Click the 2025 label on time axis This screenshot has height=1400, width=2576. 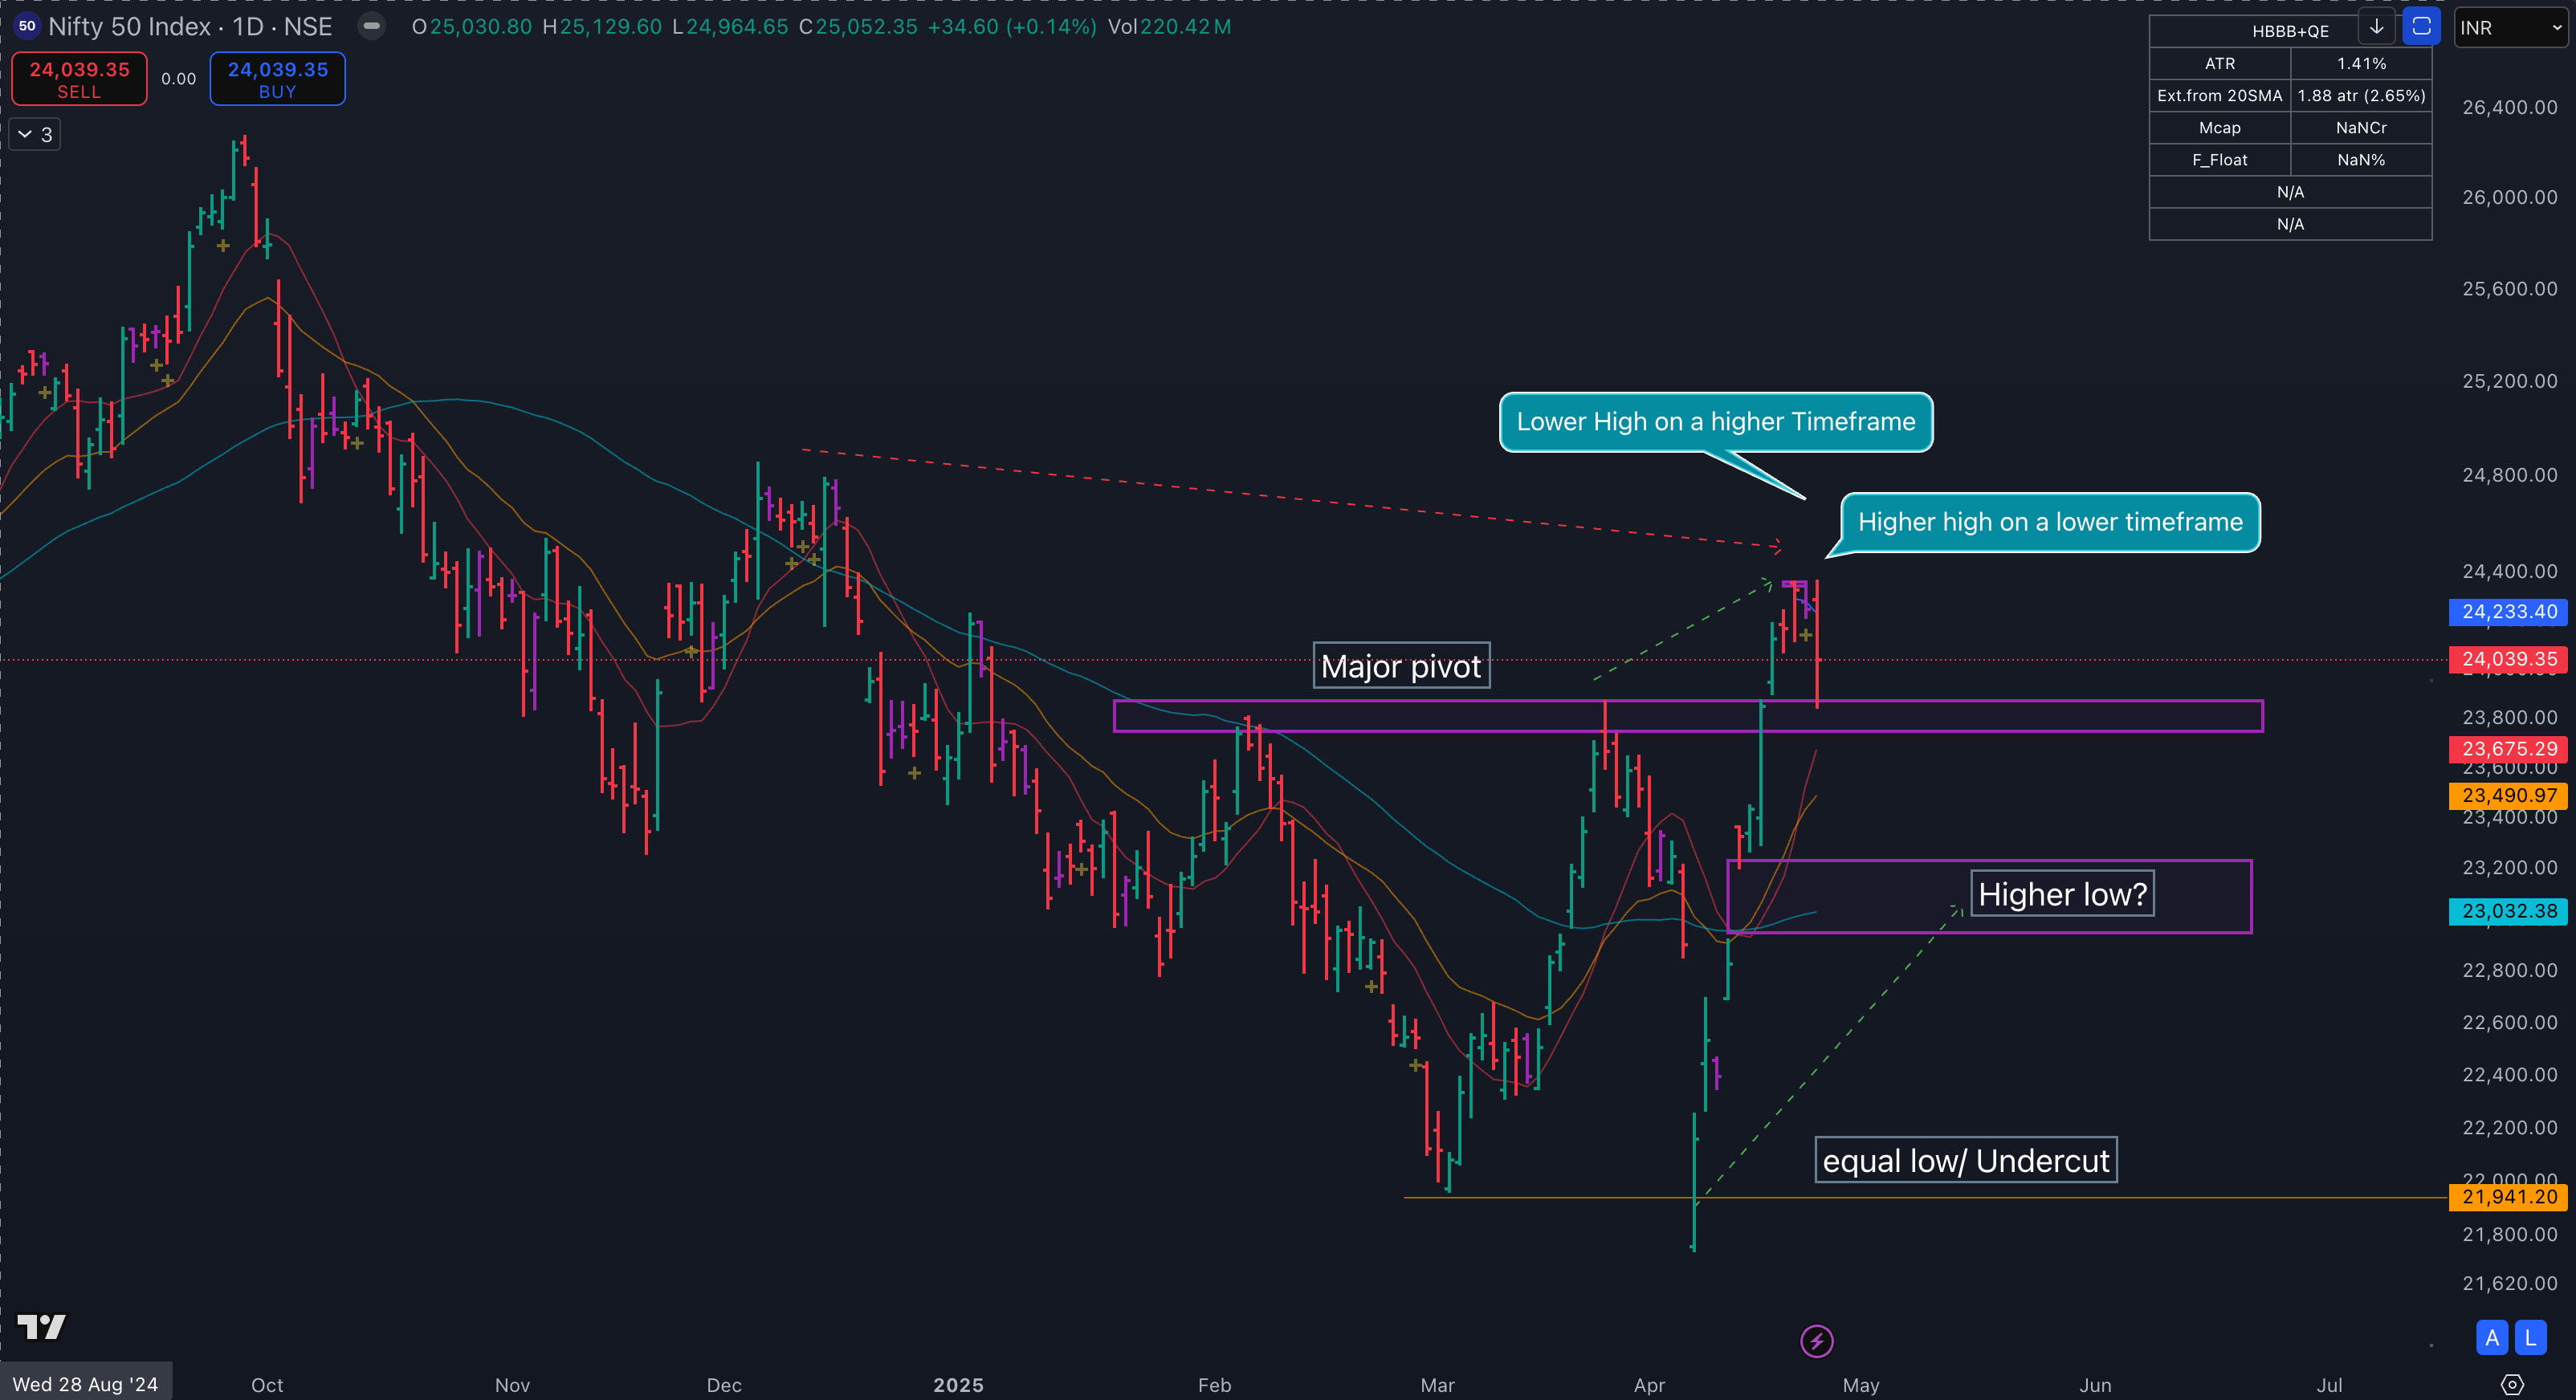958,1385
